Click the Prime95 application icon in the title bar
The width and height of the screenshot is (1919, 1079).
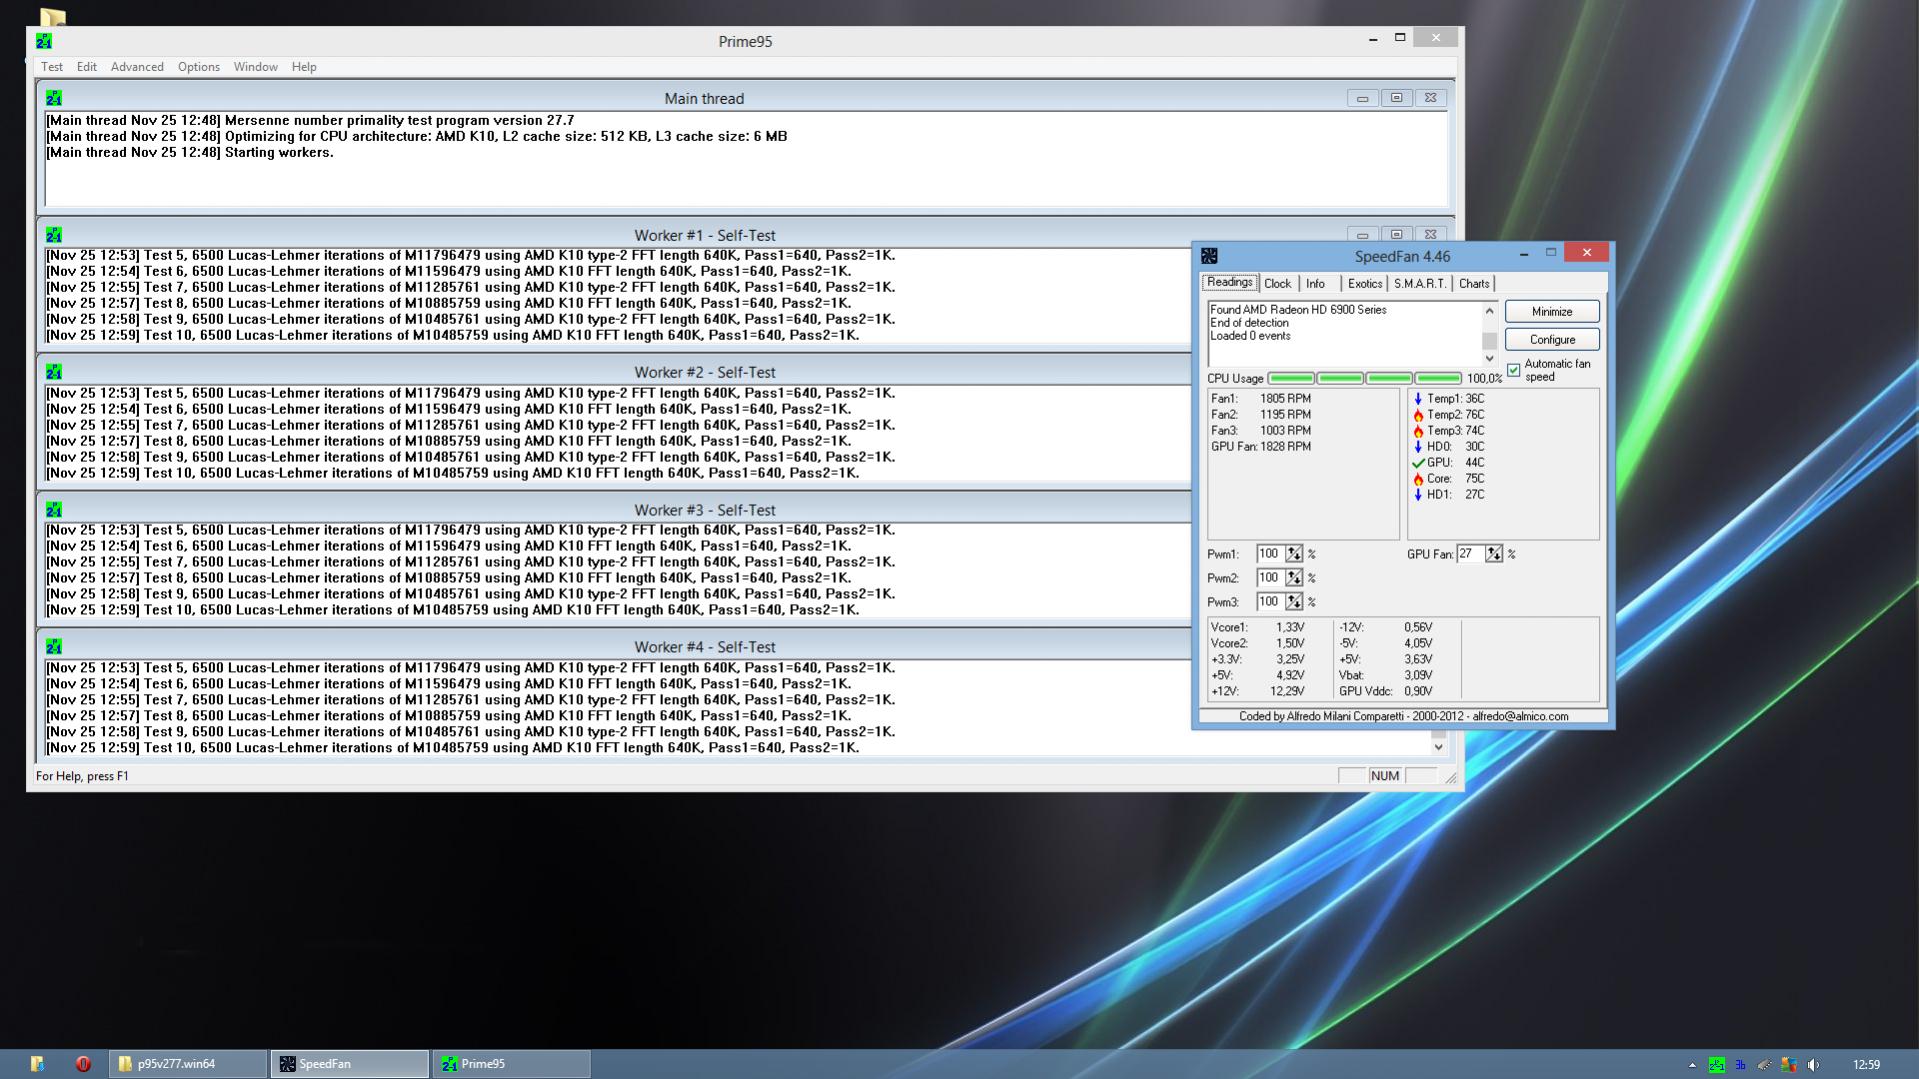pos(44,41)
